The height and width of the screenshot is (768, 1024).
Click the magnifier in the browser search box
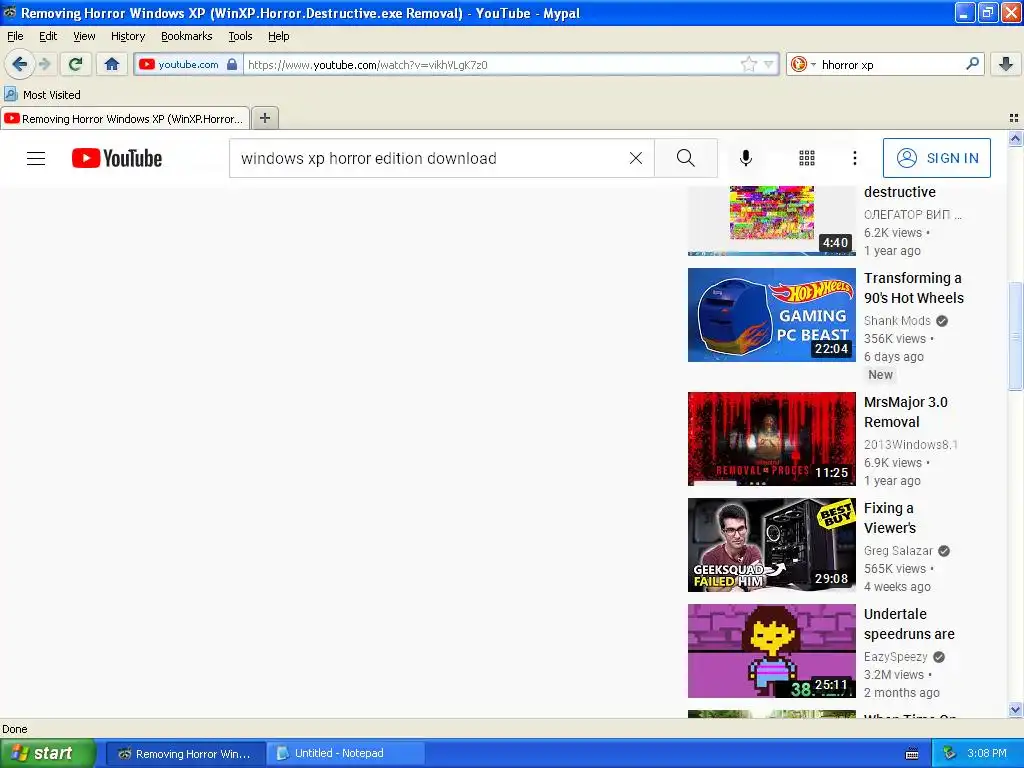(972, 64)
